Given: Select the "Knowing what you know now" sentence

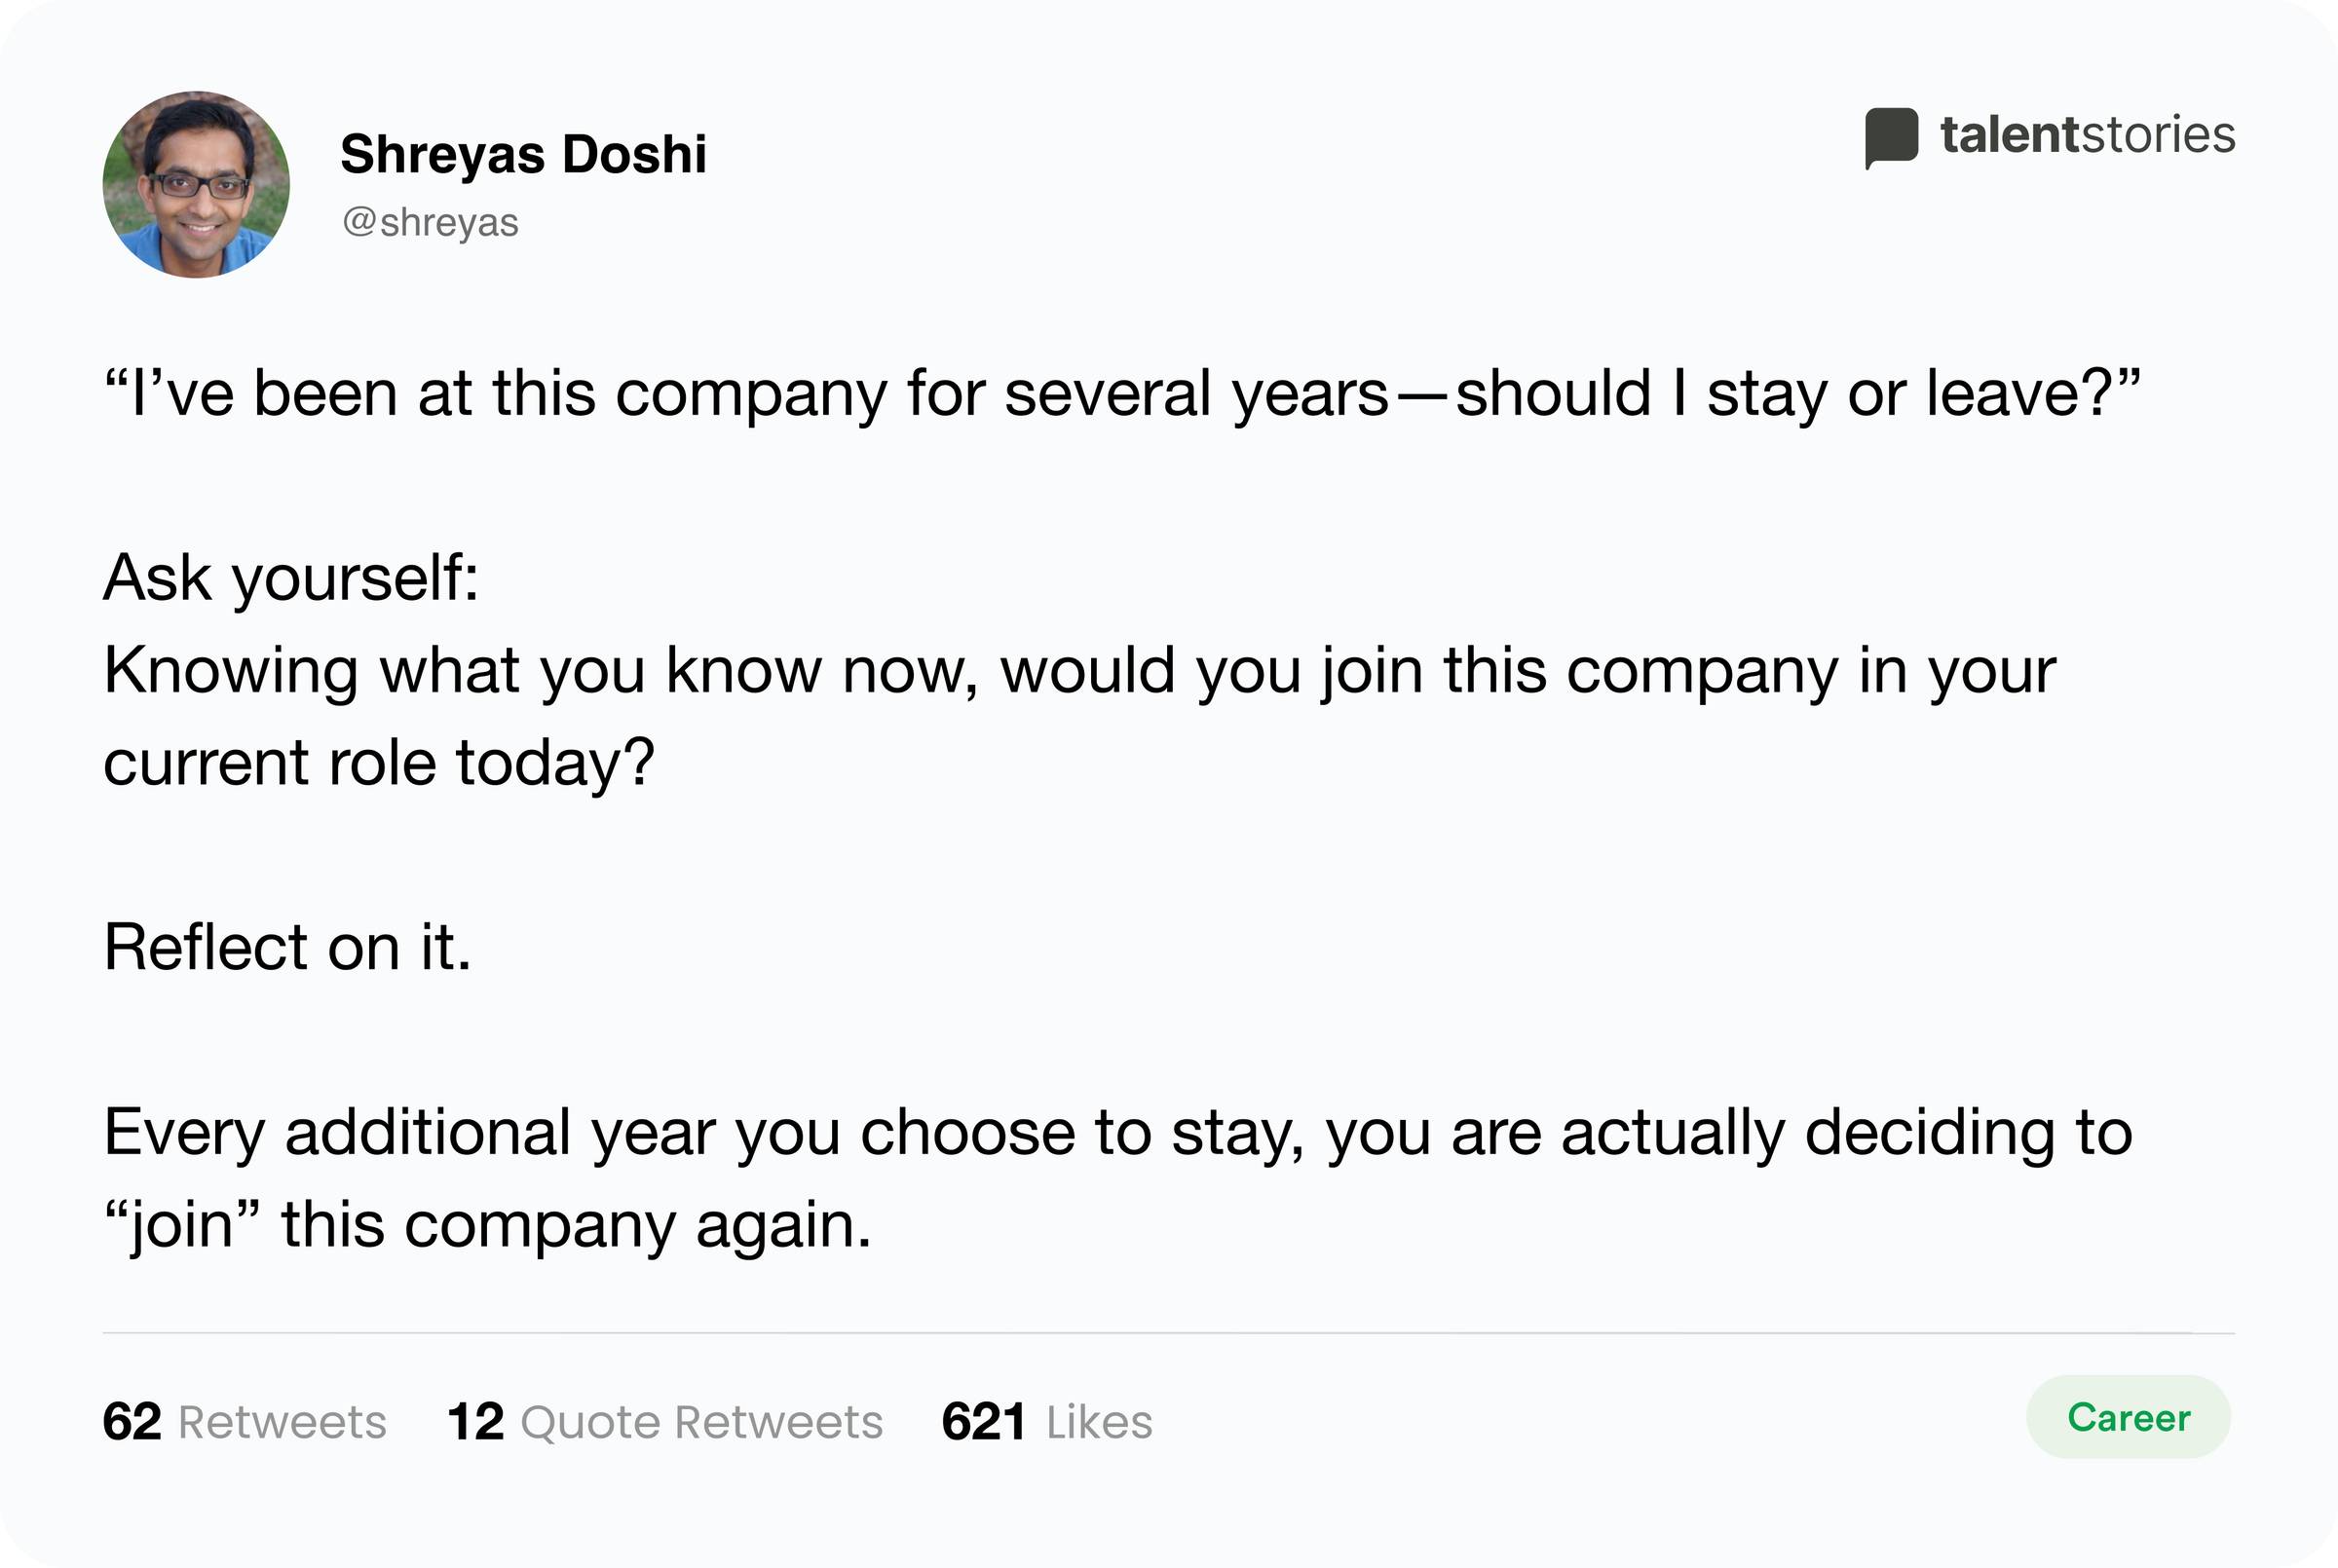Looking at the screenshot, I should 1080,671.
